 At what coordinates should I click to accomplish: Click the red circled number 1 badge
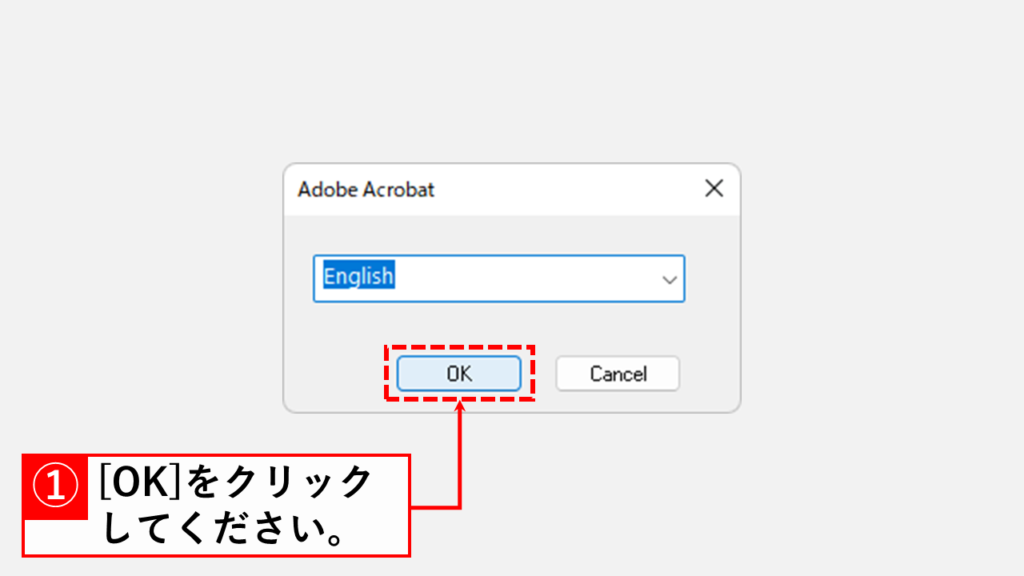[x=55, y=487]
